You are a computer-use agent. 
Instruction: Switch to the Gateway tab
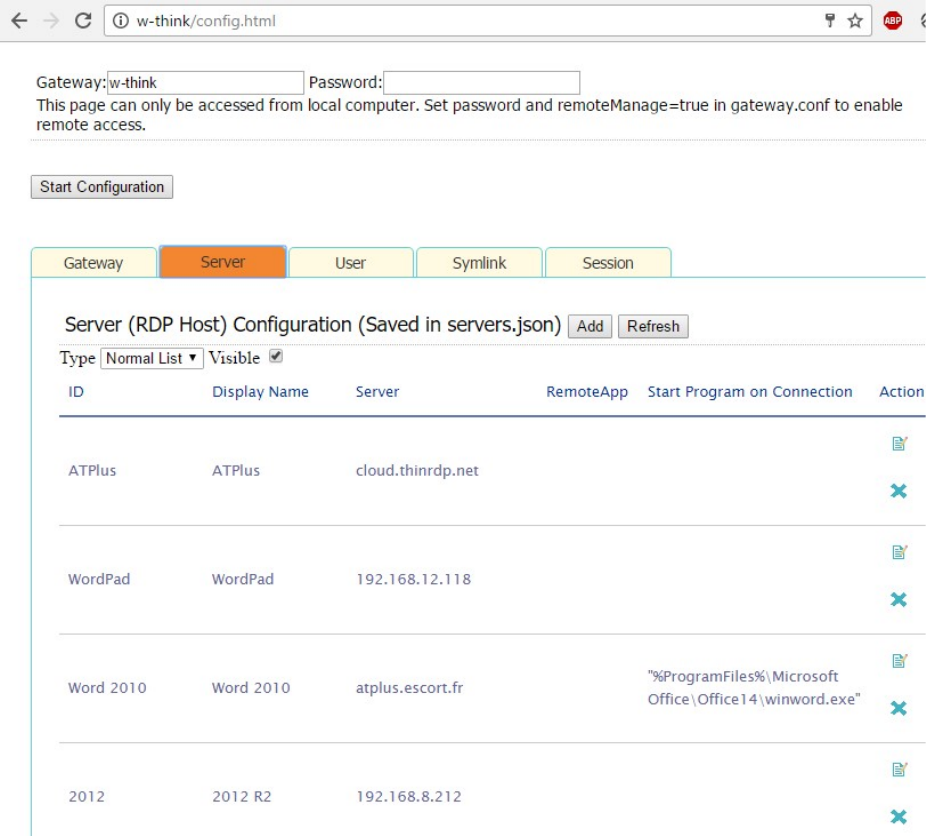point(93,263)
